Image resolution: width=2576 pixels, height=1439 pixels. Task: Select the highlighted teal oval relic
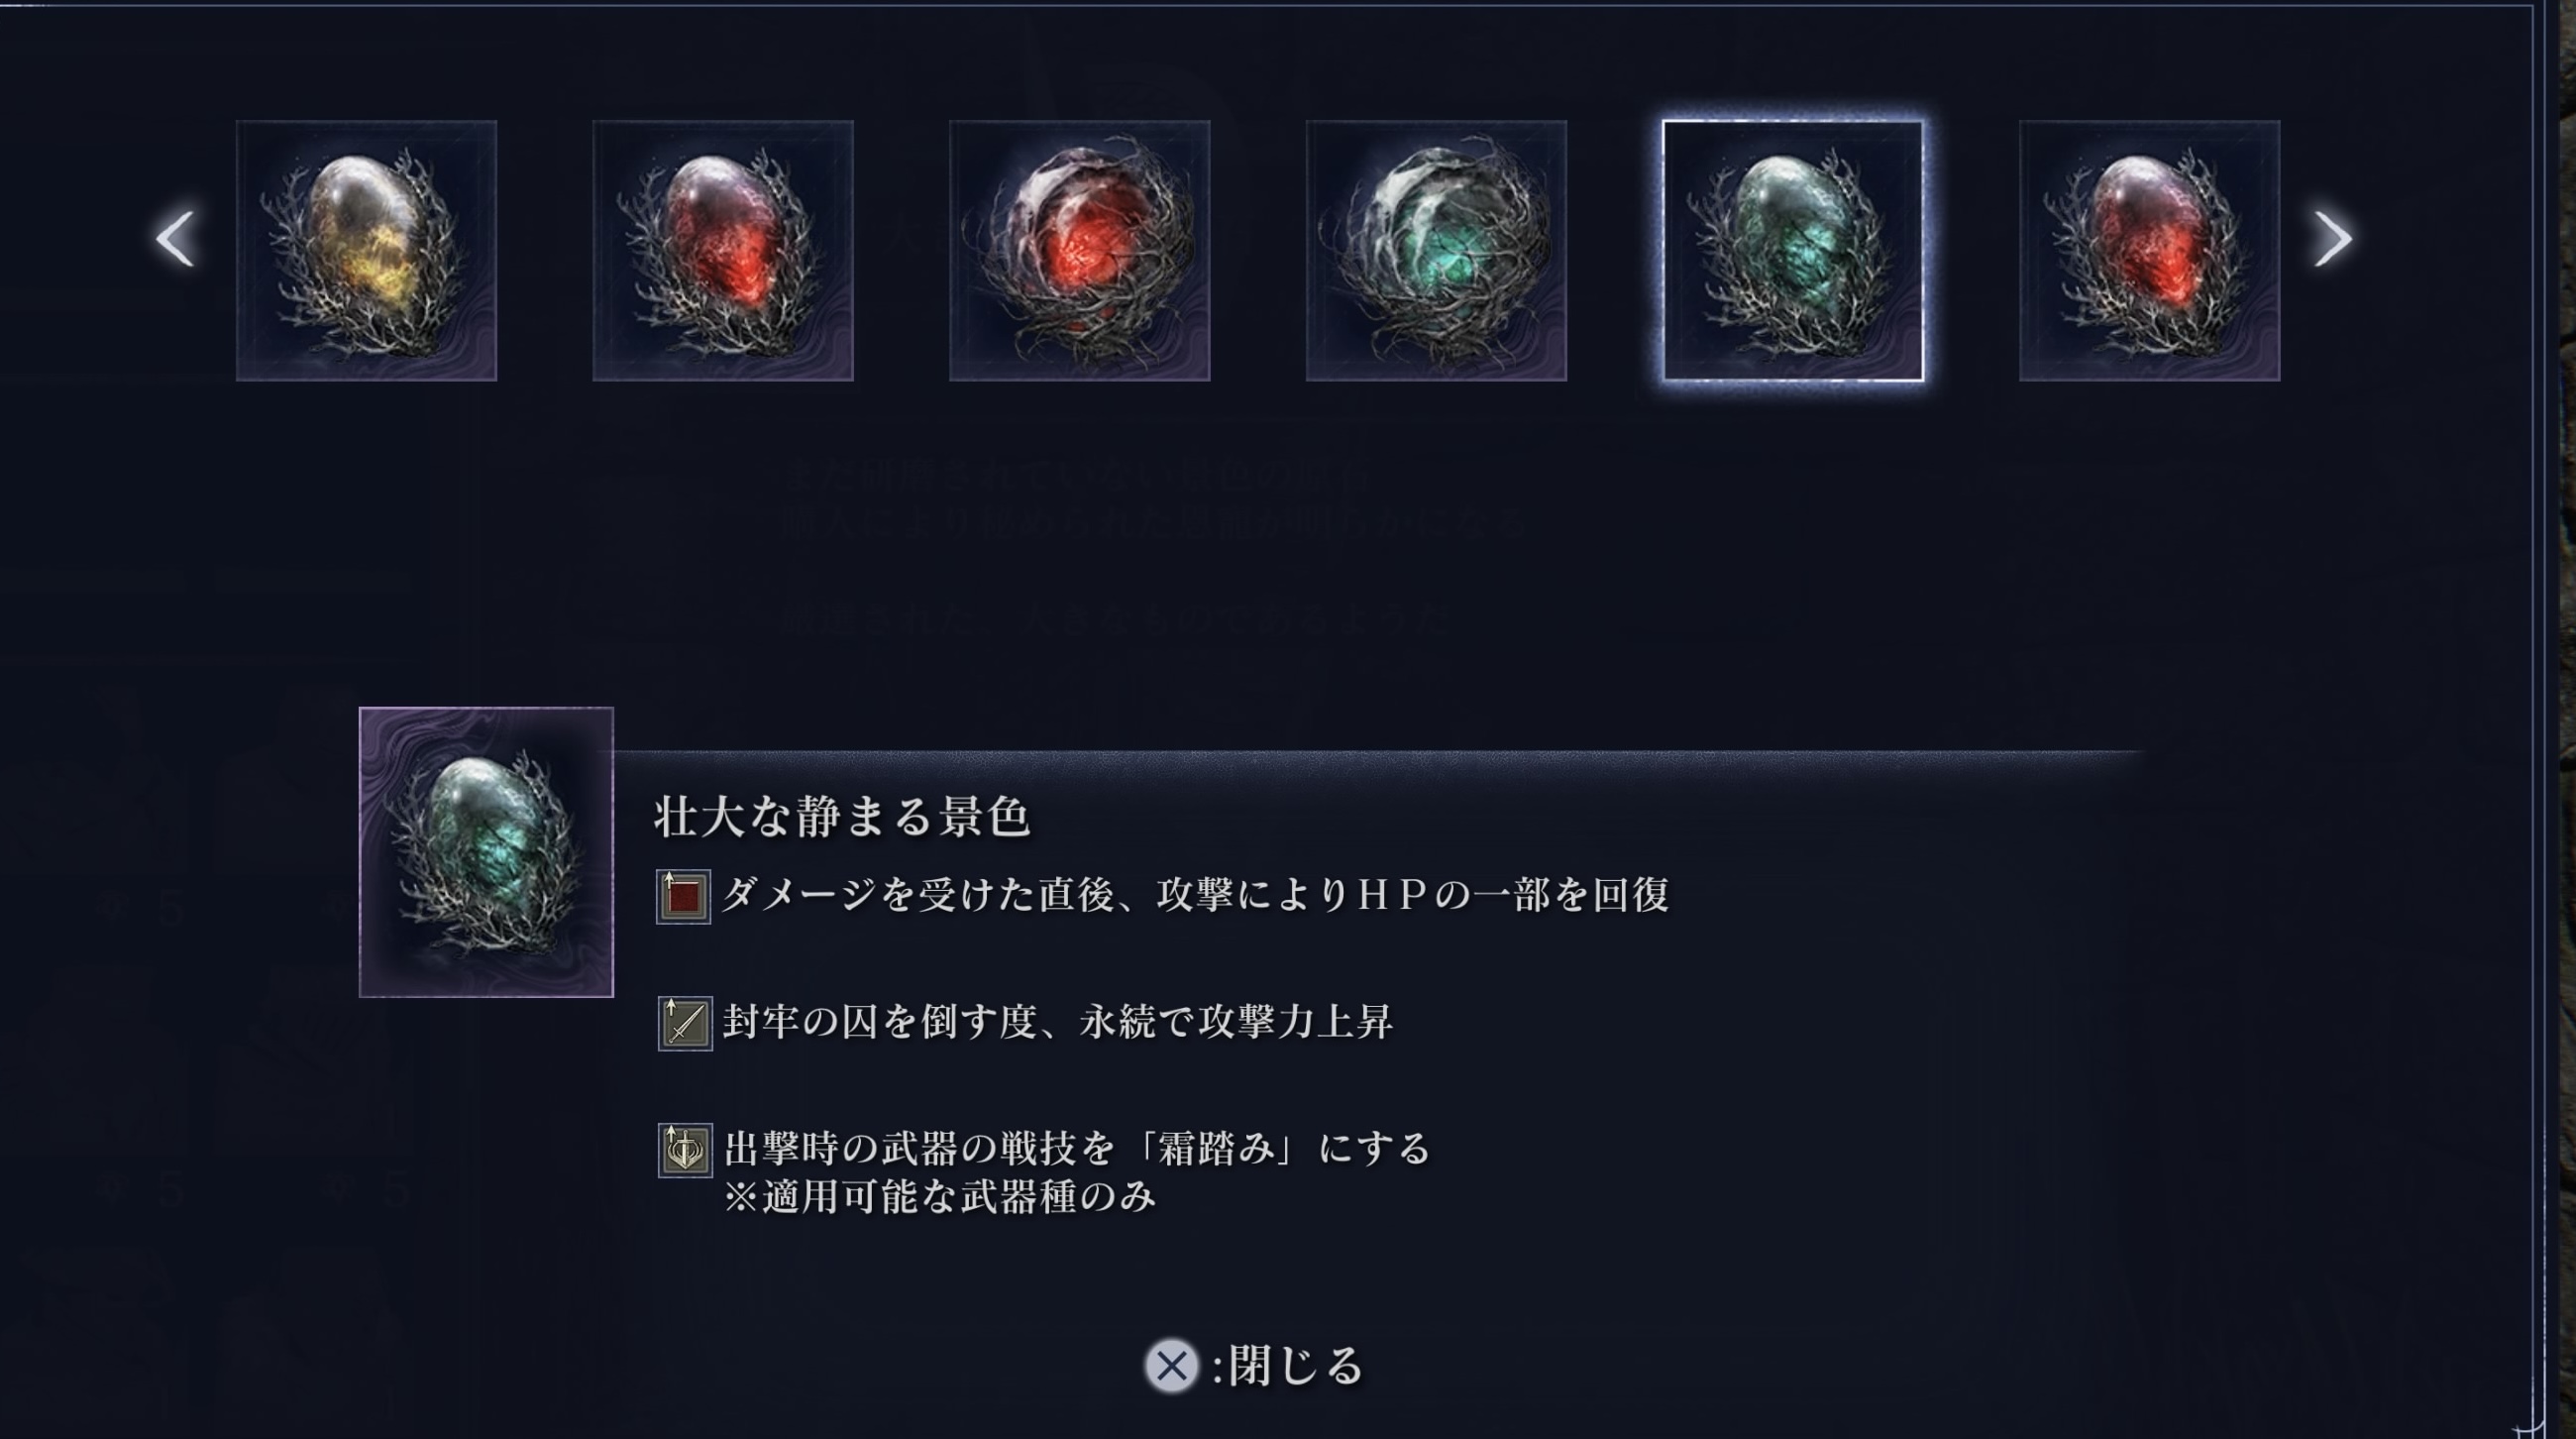click(1793, 251)
